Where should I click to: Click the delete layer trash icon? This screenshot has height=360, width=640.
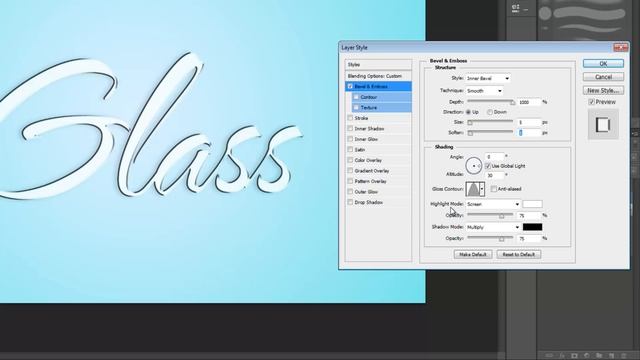click(624, 356)
